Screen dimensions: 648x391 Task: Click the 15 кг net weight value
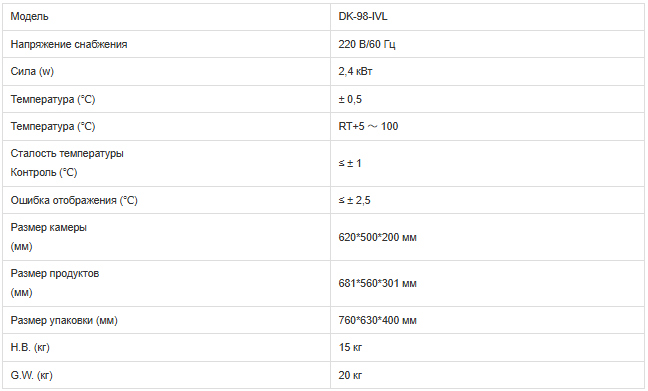350,347
